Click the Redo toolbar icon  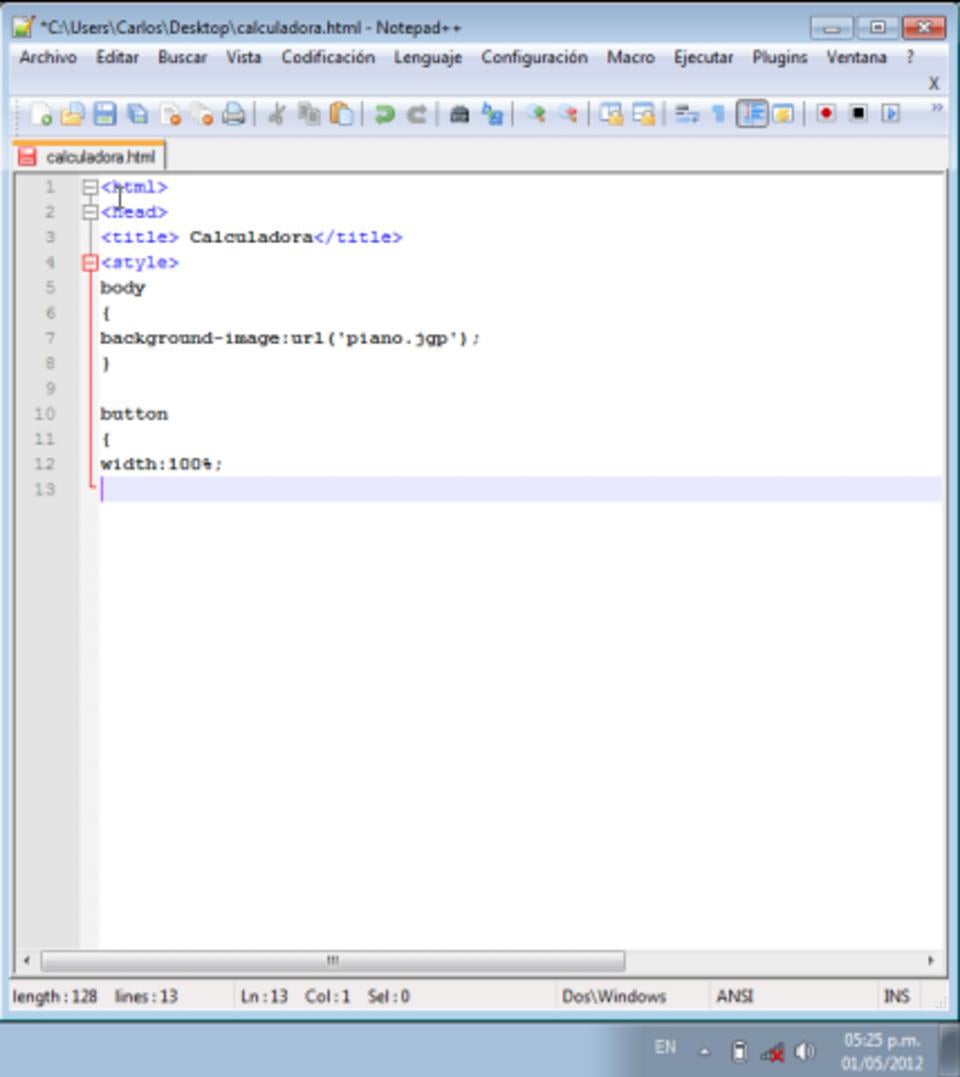(x=417, y=114)
